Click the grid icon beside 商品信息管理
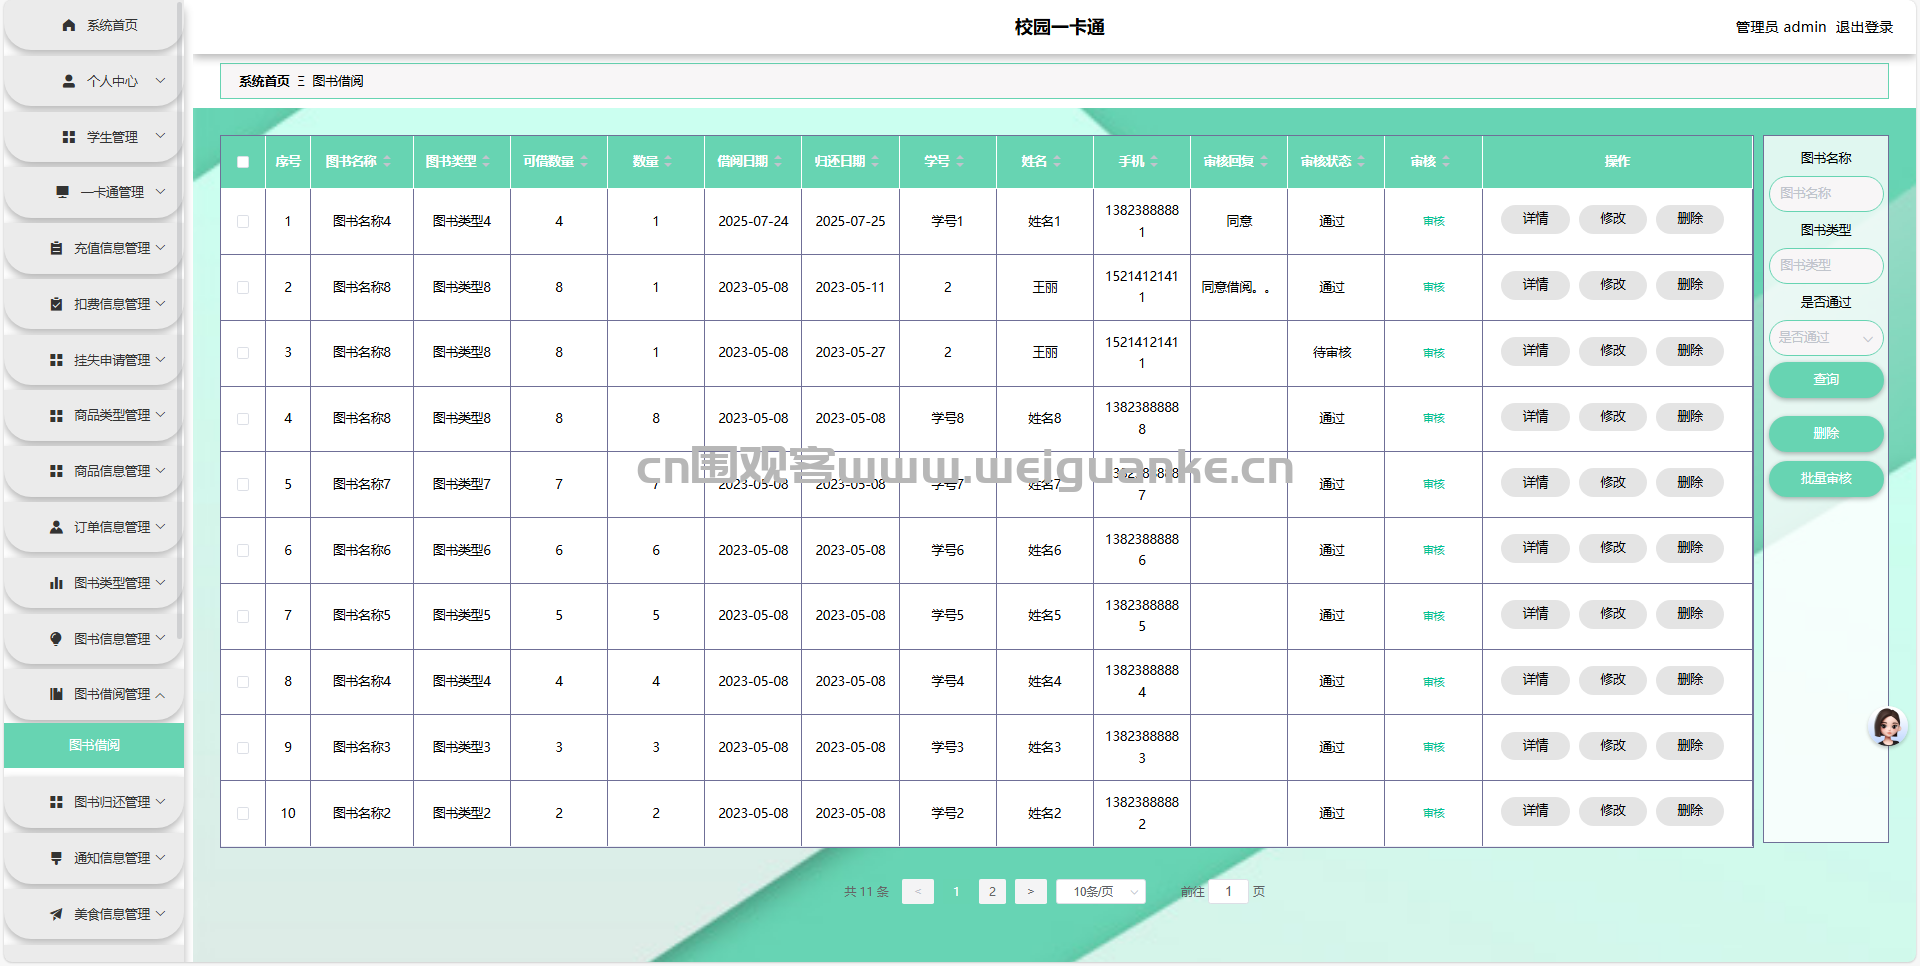 [56, 471]
